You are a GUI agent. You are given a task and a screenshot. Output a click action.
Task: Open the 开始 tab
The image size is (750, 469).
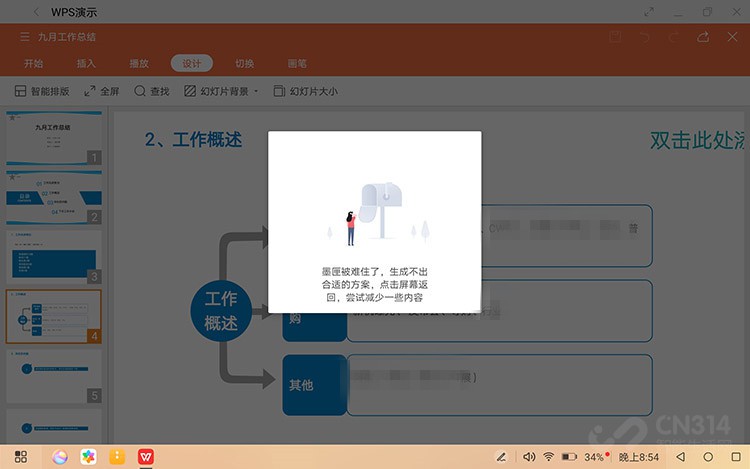point(33,64)
